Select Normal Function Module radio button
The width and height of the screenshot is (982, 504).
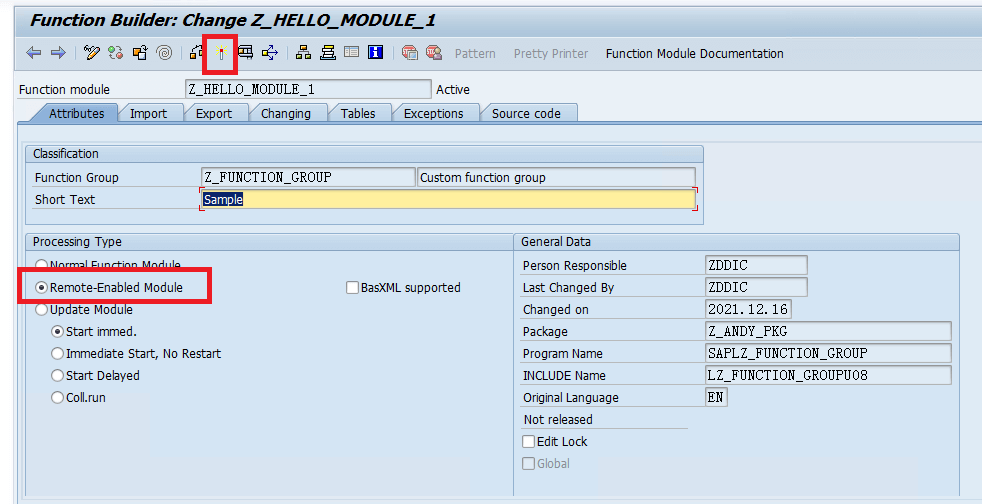[x=42, y=266]
